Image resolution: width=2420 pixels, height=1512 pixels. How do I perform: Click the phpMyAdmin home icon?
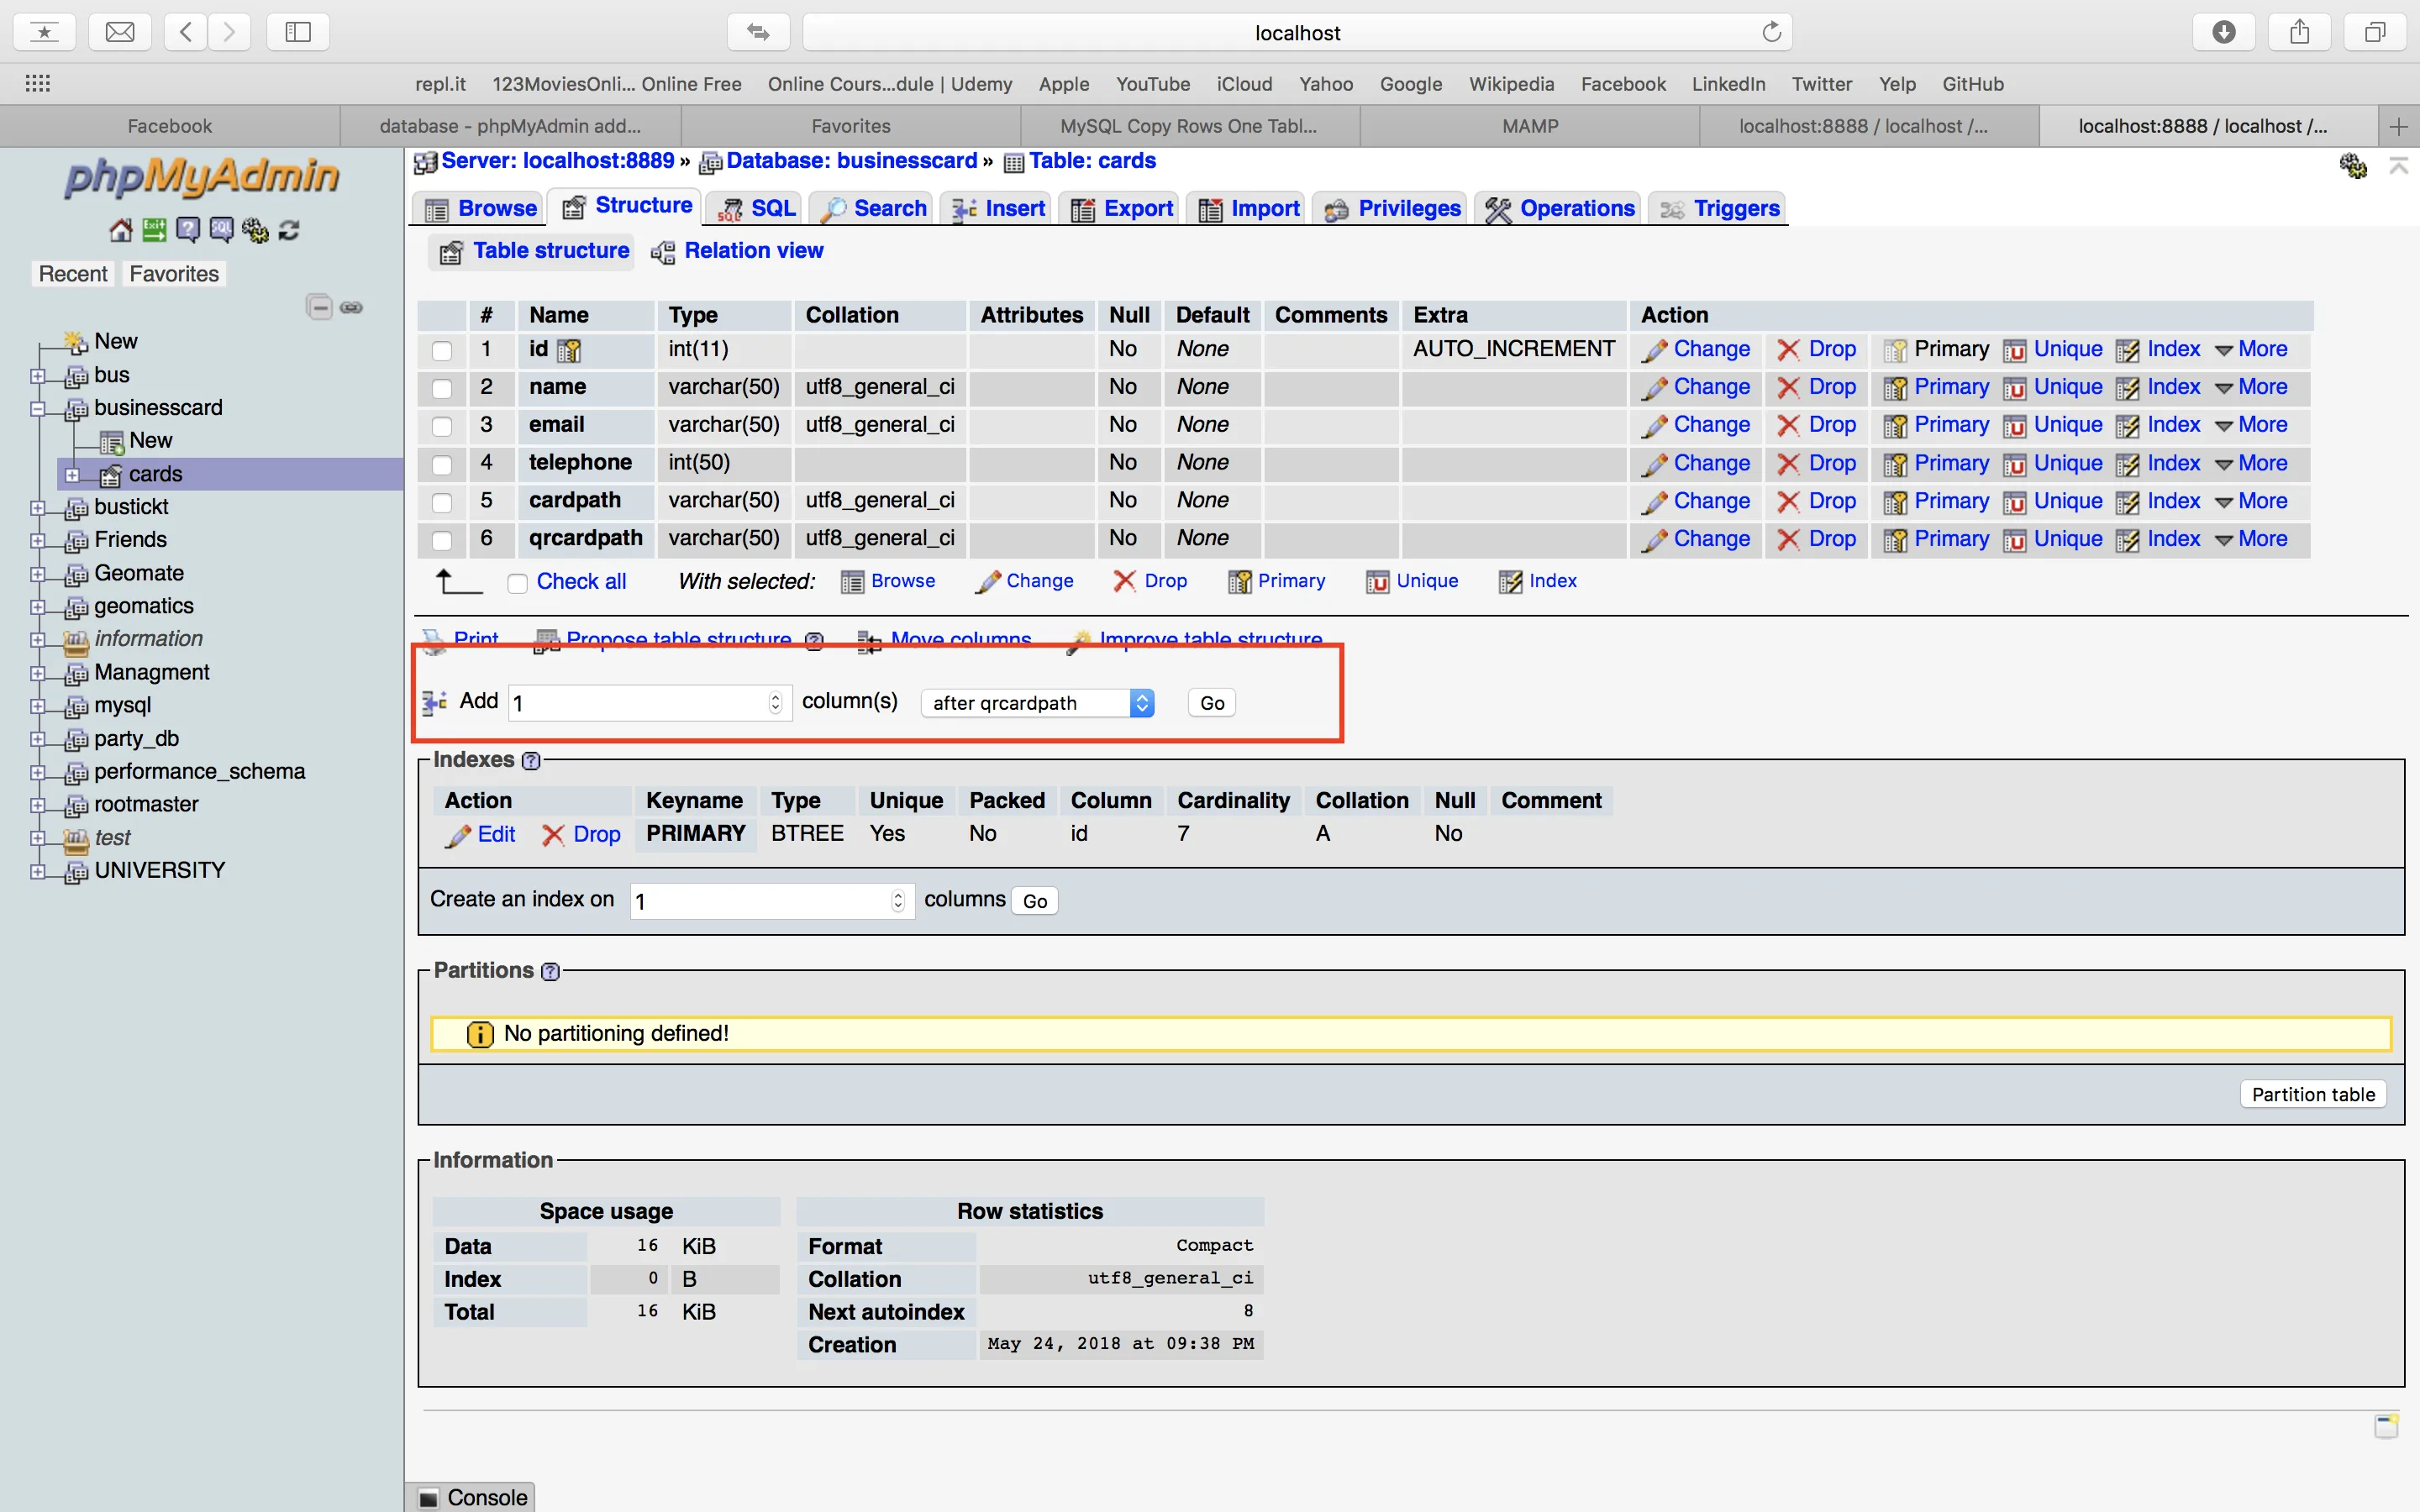tap(120, 231)
